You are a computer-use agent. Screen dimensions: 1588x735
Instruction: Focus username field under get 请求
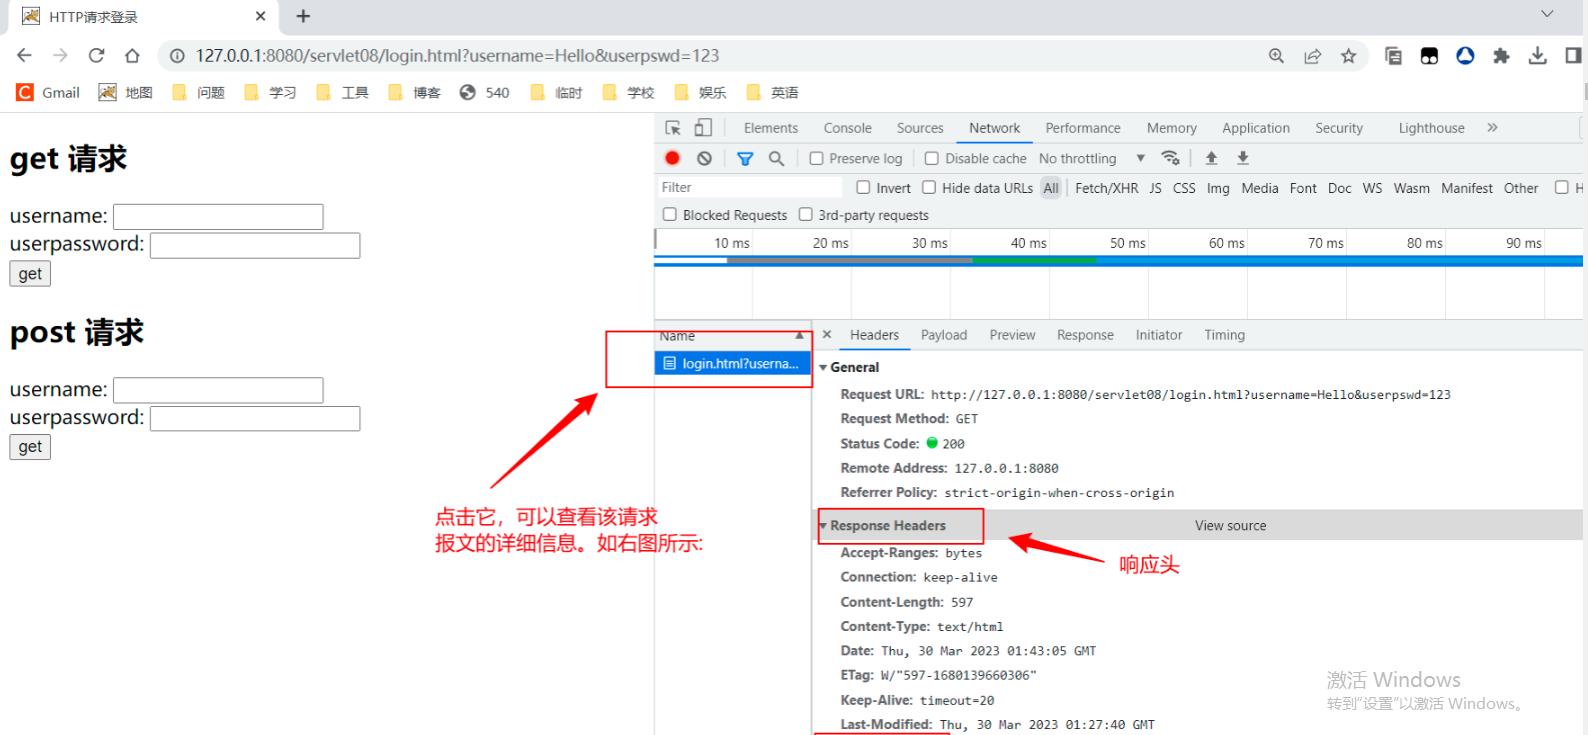click(x=218, y=217)
